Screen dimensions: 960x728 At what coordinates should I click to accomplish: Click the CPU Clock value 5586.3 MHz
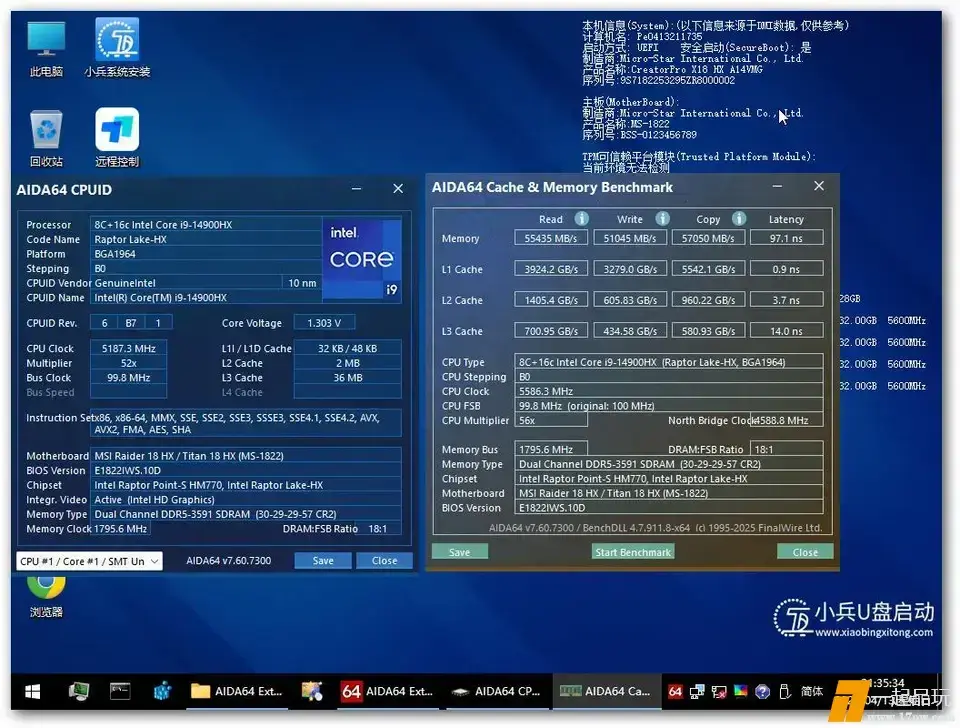click(x=669, y=391)
